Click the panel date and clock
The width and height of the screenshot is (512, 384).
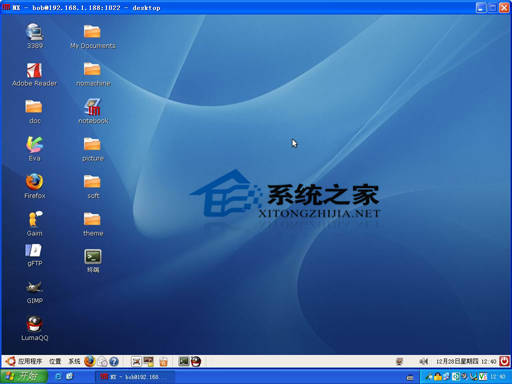466,361
